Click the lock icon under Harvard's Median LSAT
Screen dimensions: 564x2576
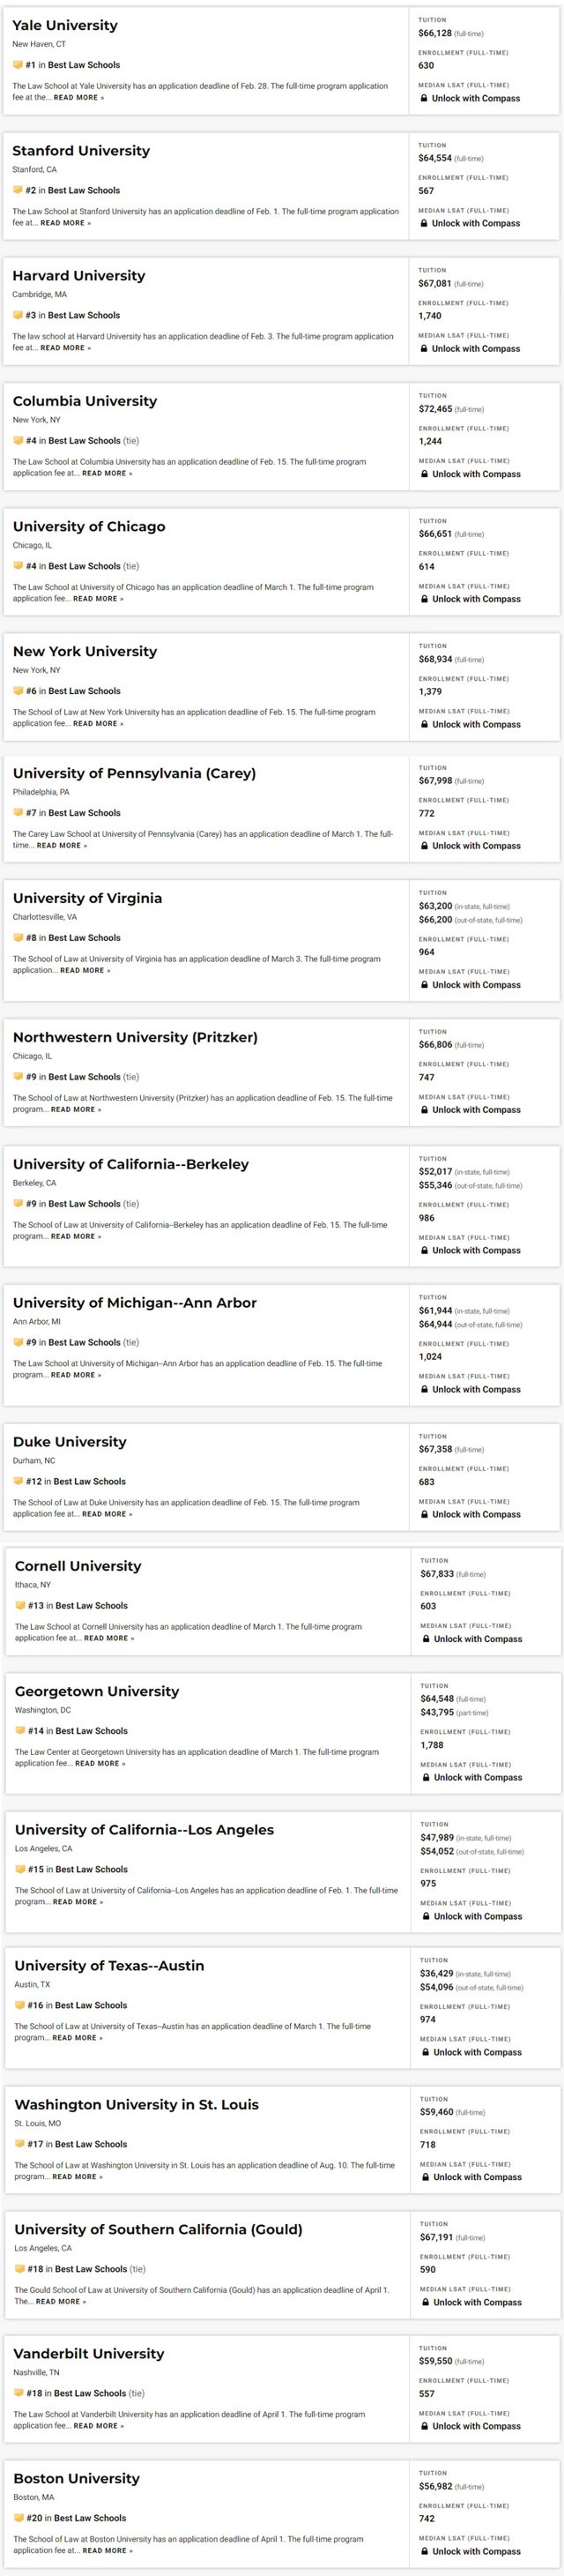[424, 349]
